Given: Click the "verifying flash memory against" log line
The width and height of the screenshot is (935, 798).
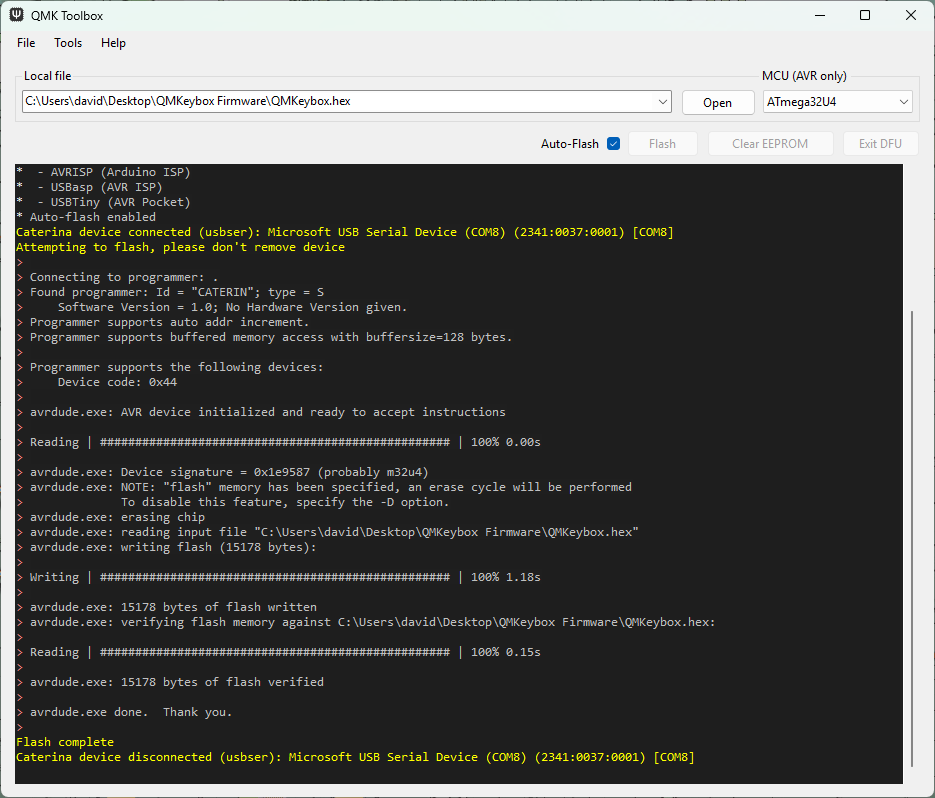Looking at the screenshot, I should point(373,622).
